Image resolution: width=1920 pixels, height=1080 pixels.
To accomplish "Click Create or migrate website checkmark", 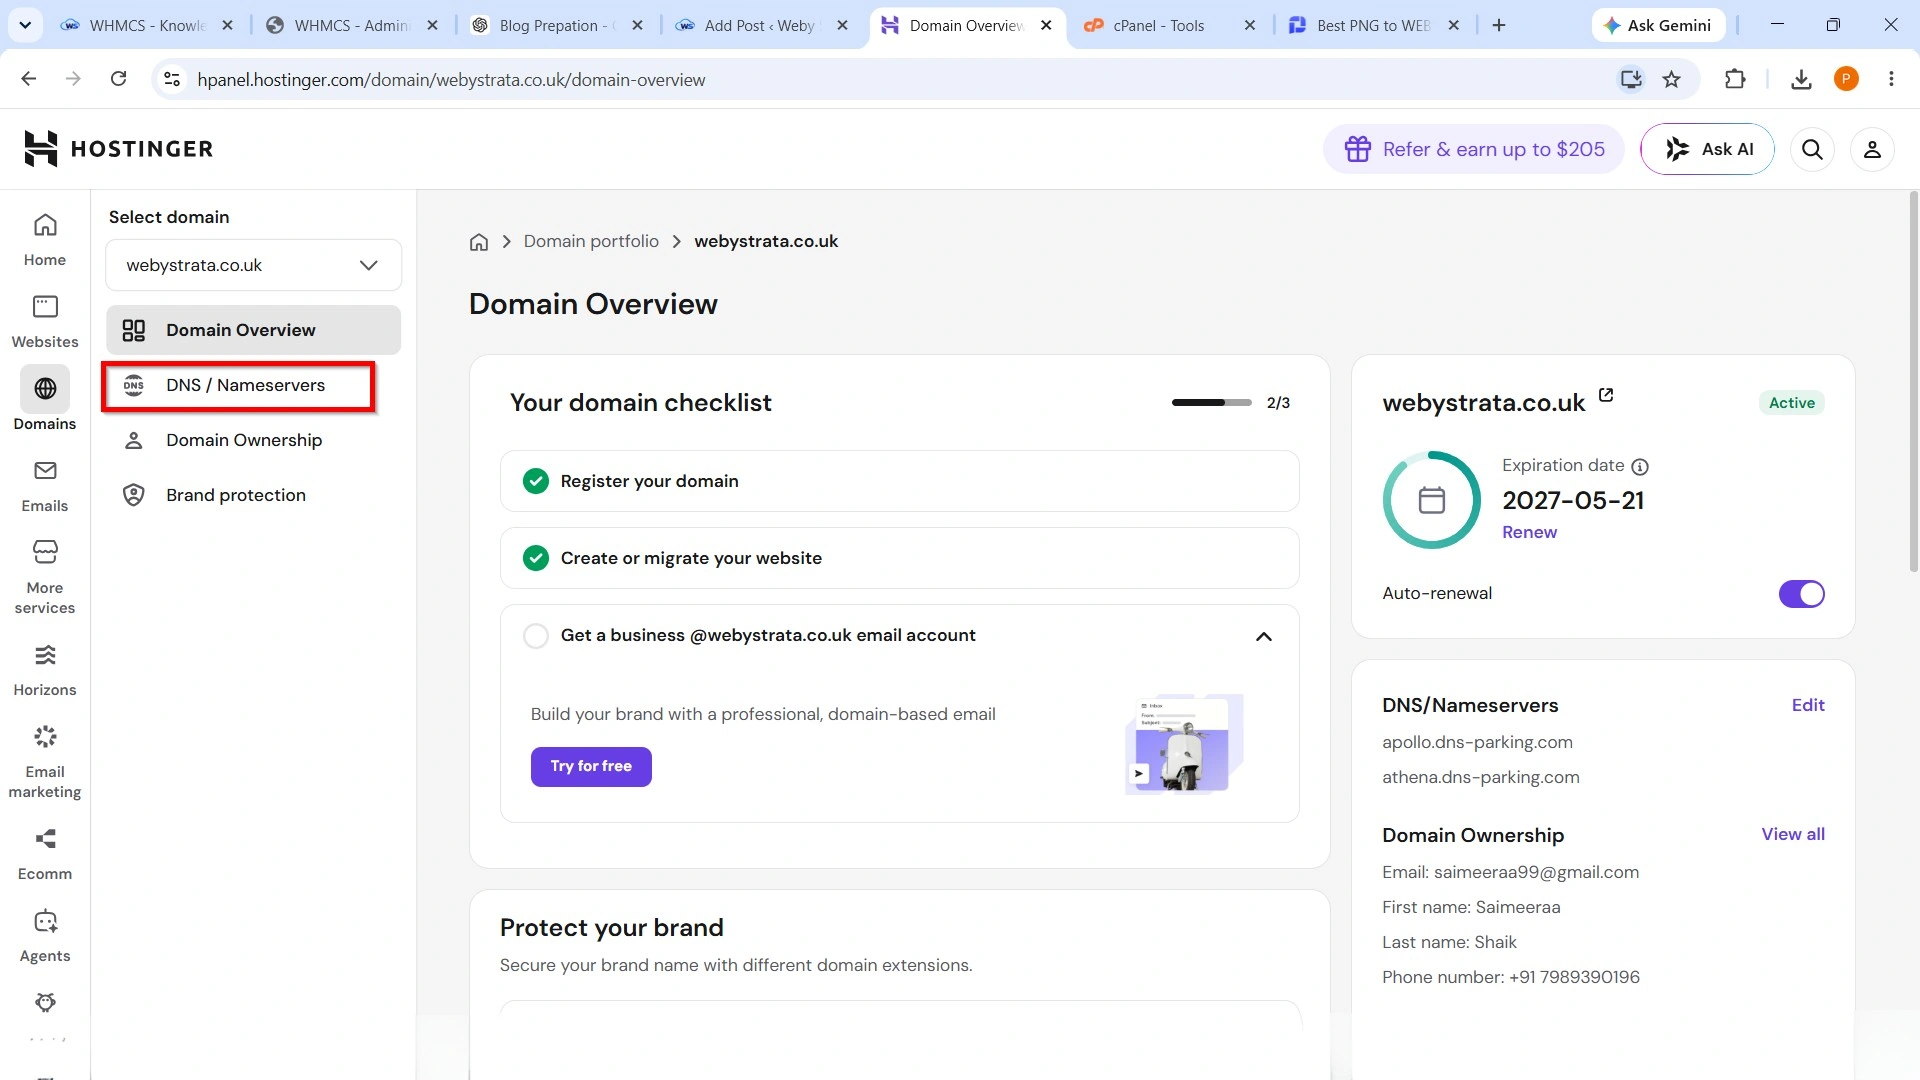I will pyautogui.click(x=536, y=558).
